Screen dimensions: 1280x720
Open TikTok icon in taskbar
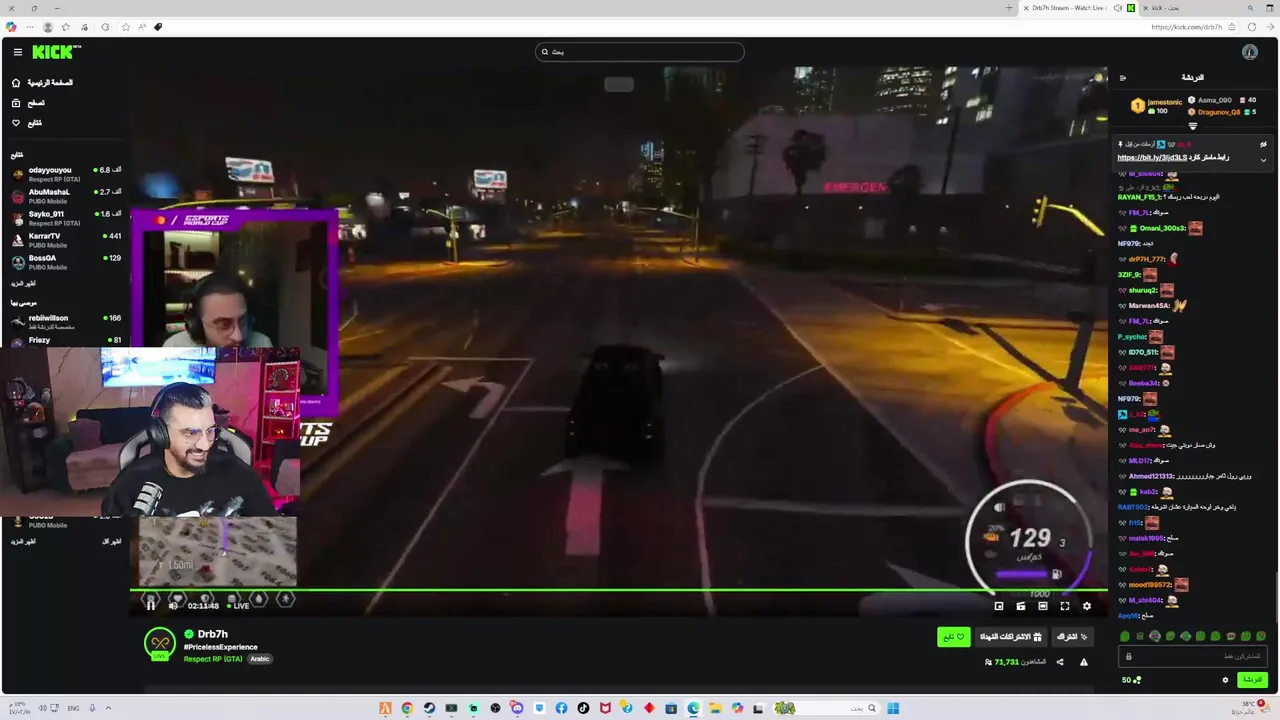(583, 709)
